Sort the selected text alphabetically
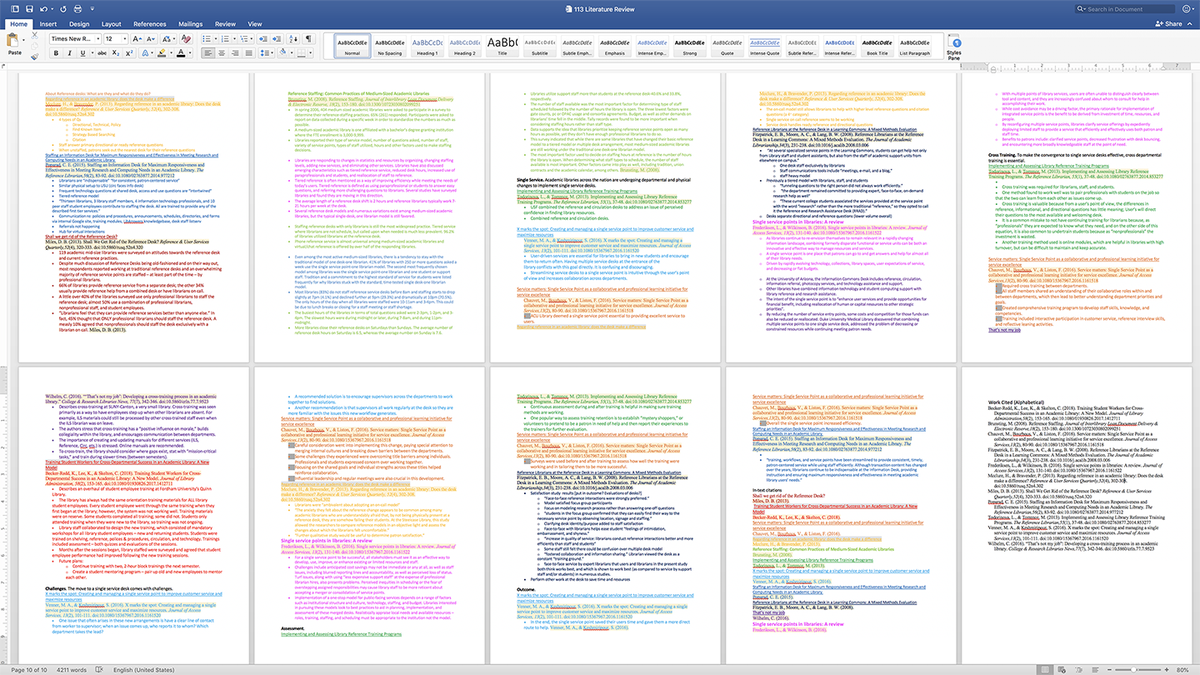Image resolution: width=1200 pixels, height=675 pixels. point(294,39)
